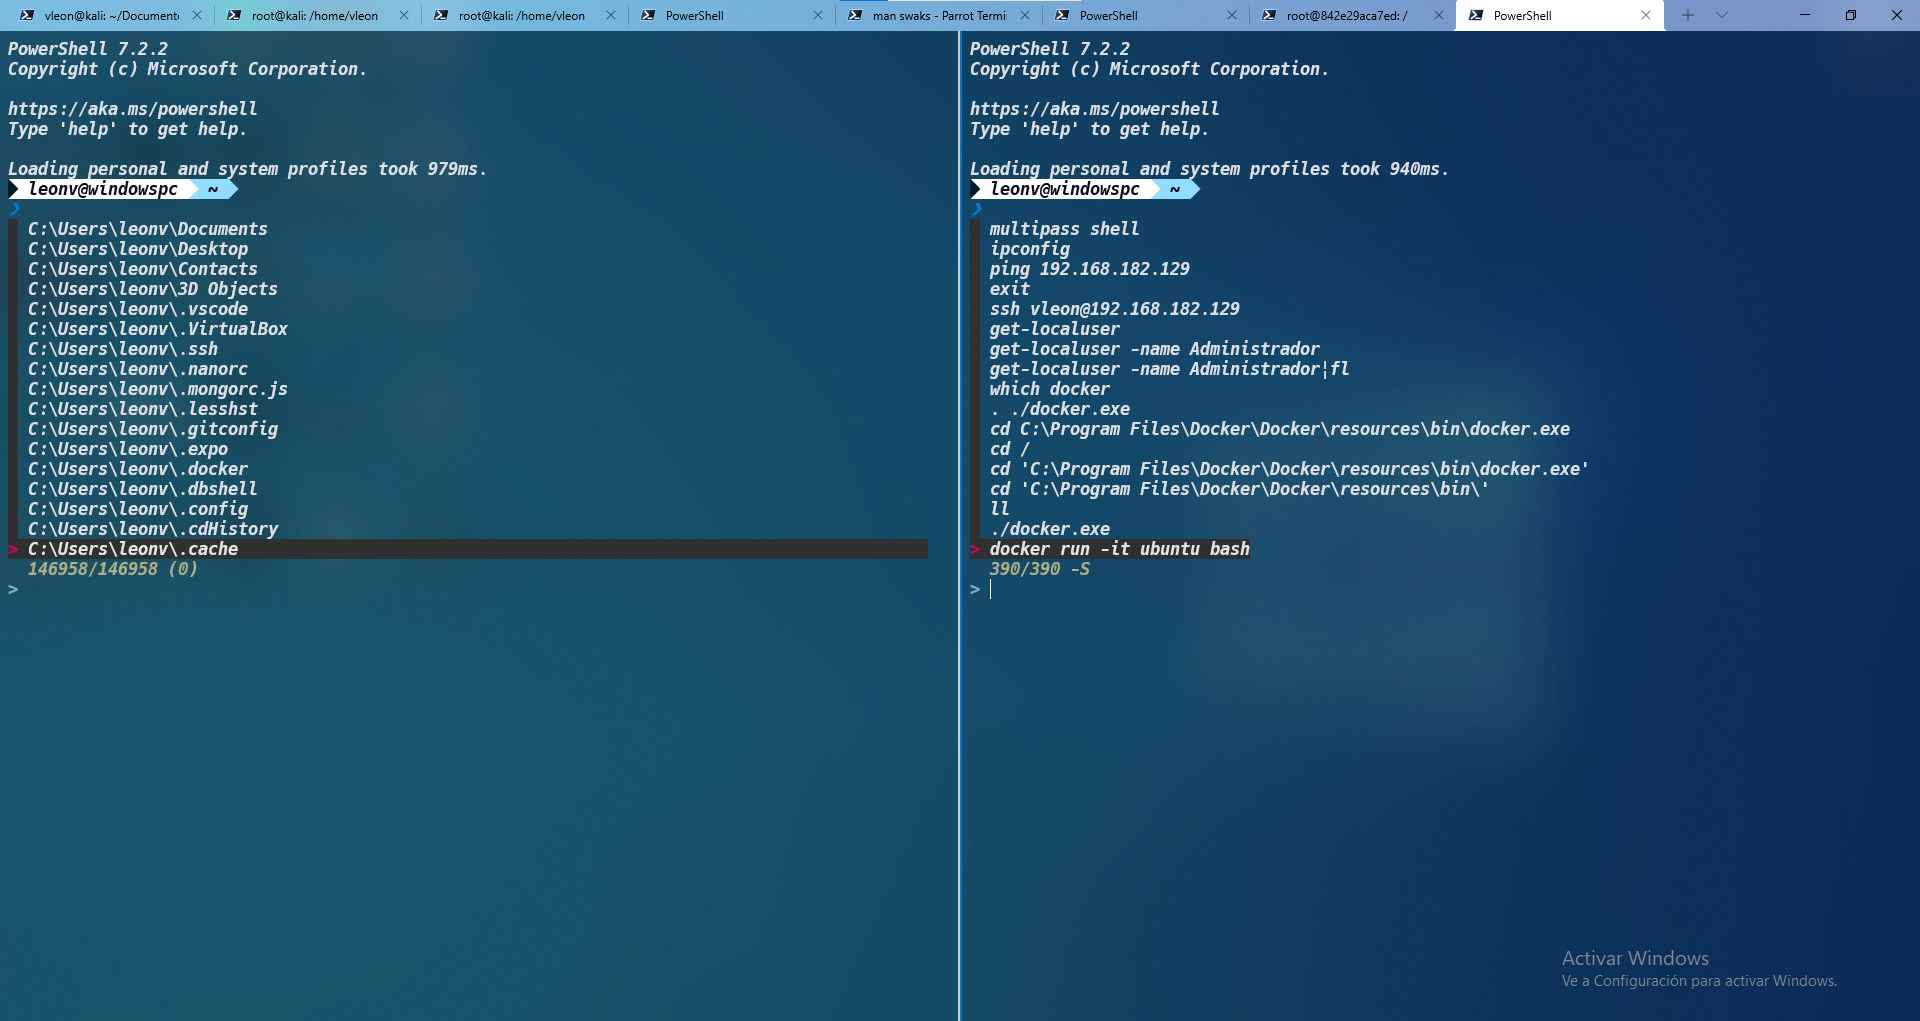Click the https://aka.ms/powershell link in right pane
The image size is (1920, 1021).
click(1094, 109)
